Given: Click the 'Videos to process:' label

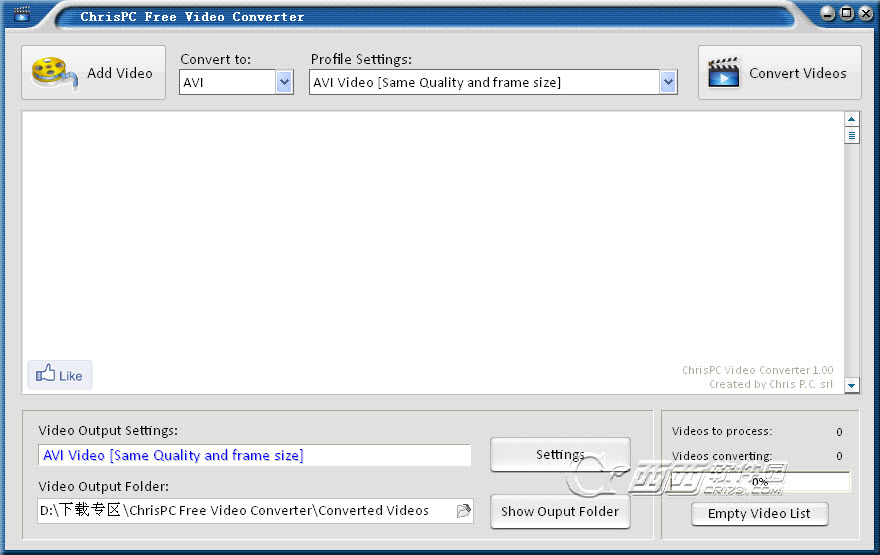Looking at the screenshot, I should coord(722,431).
